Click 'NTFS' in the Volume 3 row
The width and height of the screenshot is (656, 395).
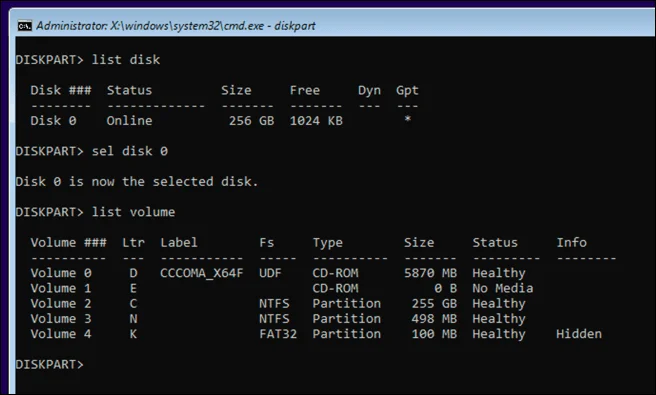[x=274, y=319]
